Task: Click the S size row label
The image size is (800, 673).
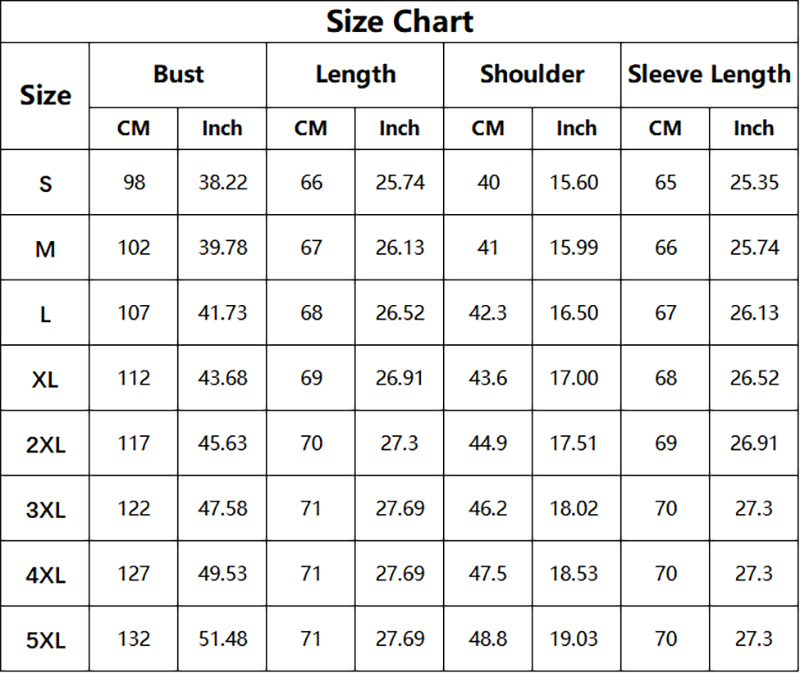Action: 45,183
